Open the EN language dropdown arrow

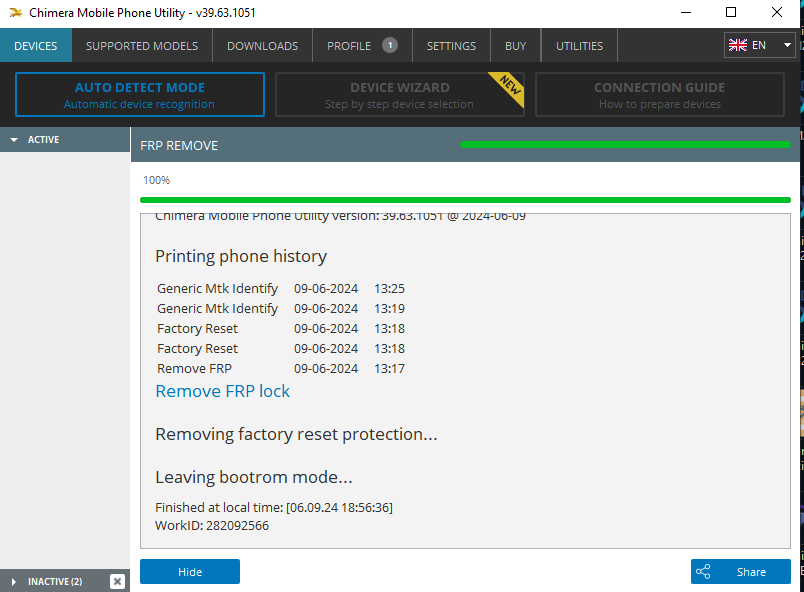click(x=787, y=45)
